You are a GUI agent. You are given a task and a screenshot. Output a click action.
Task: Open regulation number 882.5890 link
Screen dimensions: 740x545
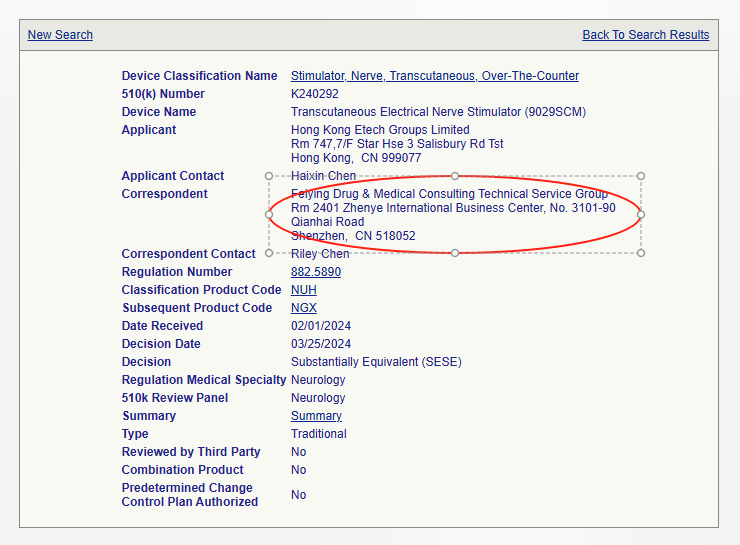click(315, 272)
